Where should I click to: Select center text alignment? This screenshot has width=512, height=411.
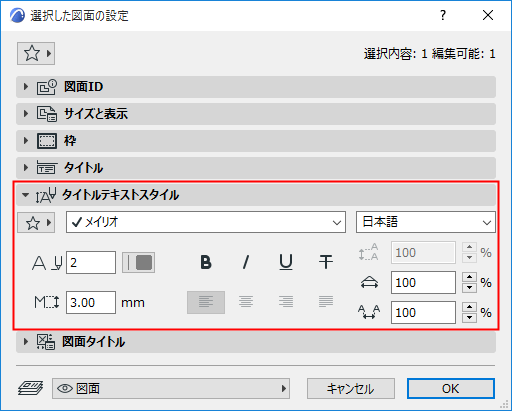[x=246, y=302]
